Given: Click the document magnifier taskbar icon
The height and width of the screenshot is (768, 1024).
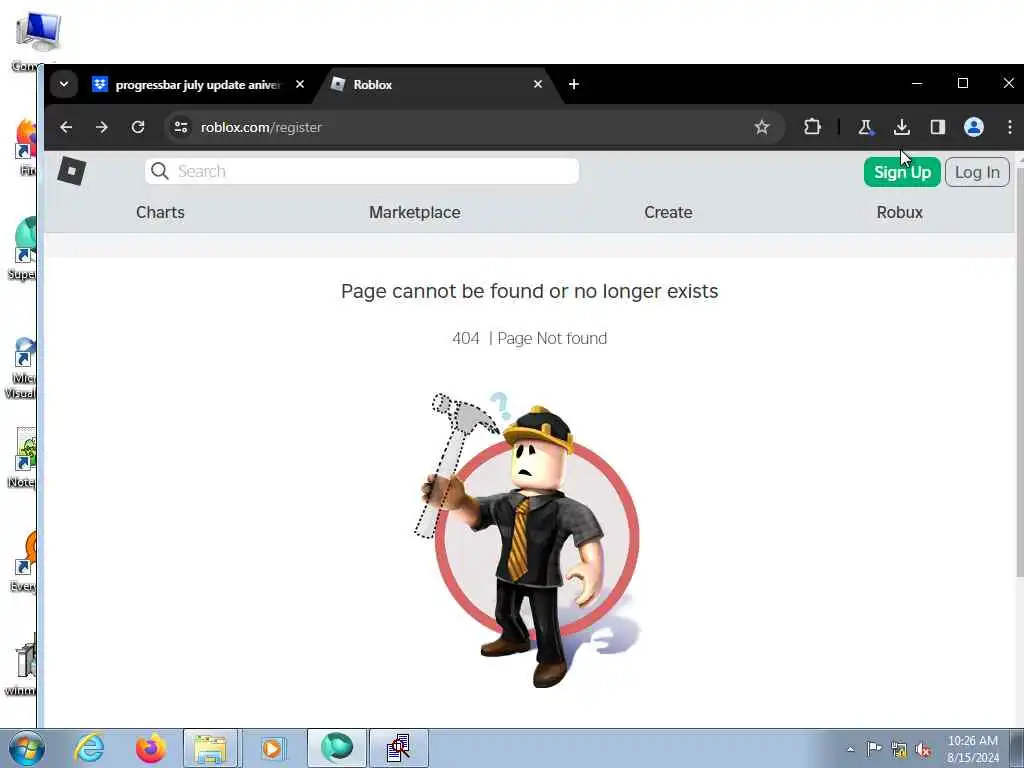Looking at the screenshot, I should coord(399,748).
